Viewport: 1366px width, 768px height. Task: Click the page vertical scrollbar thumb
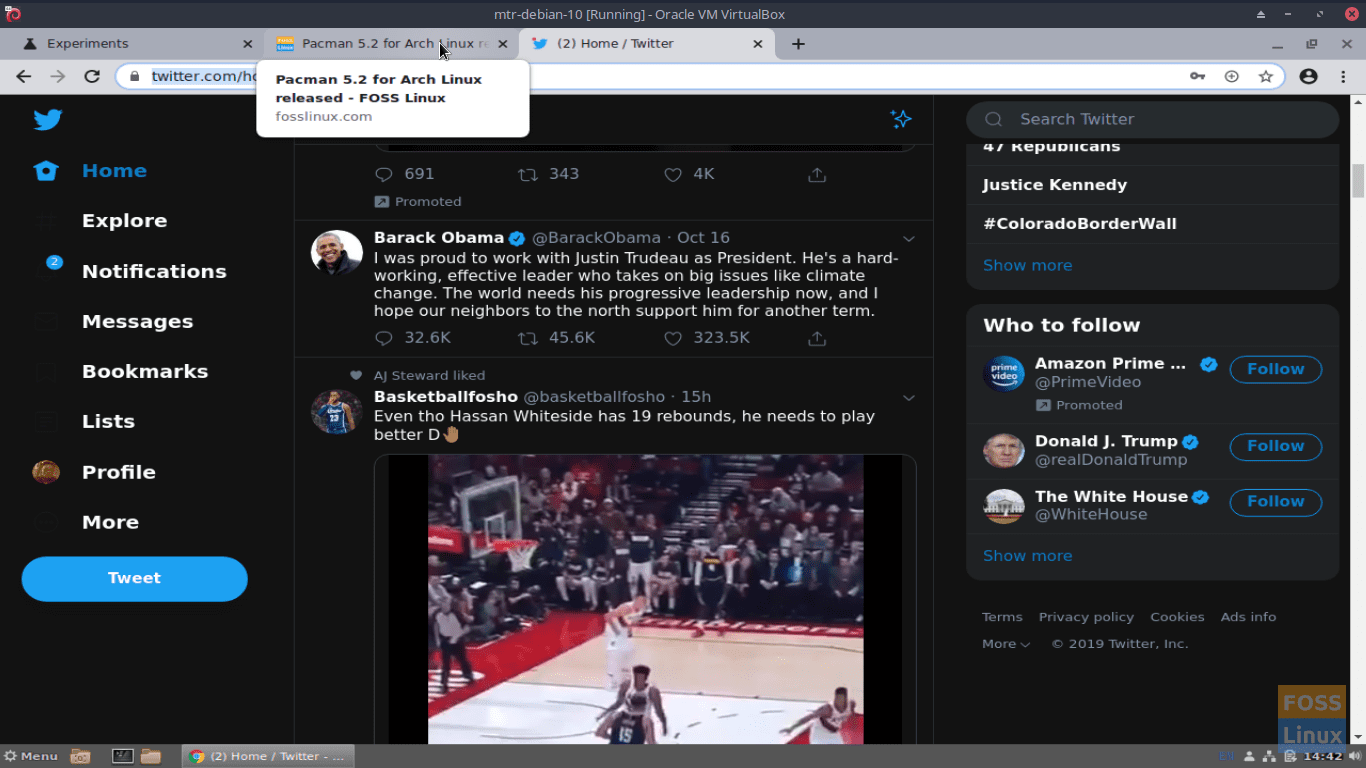click(x=1358, y=181)
